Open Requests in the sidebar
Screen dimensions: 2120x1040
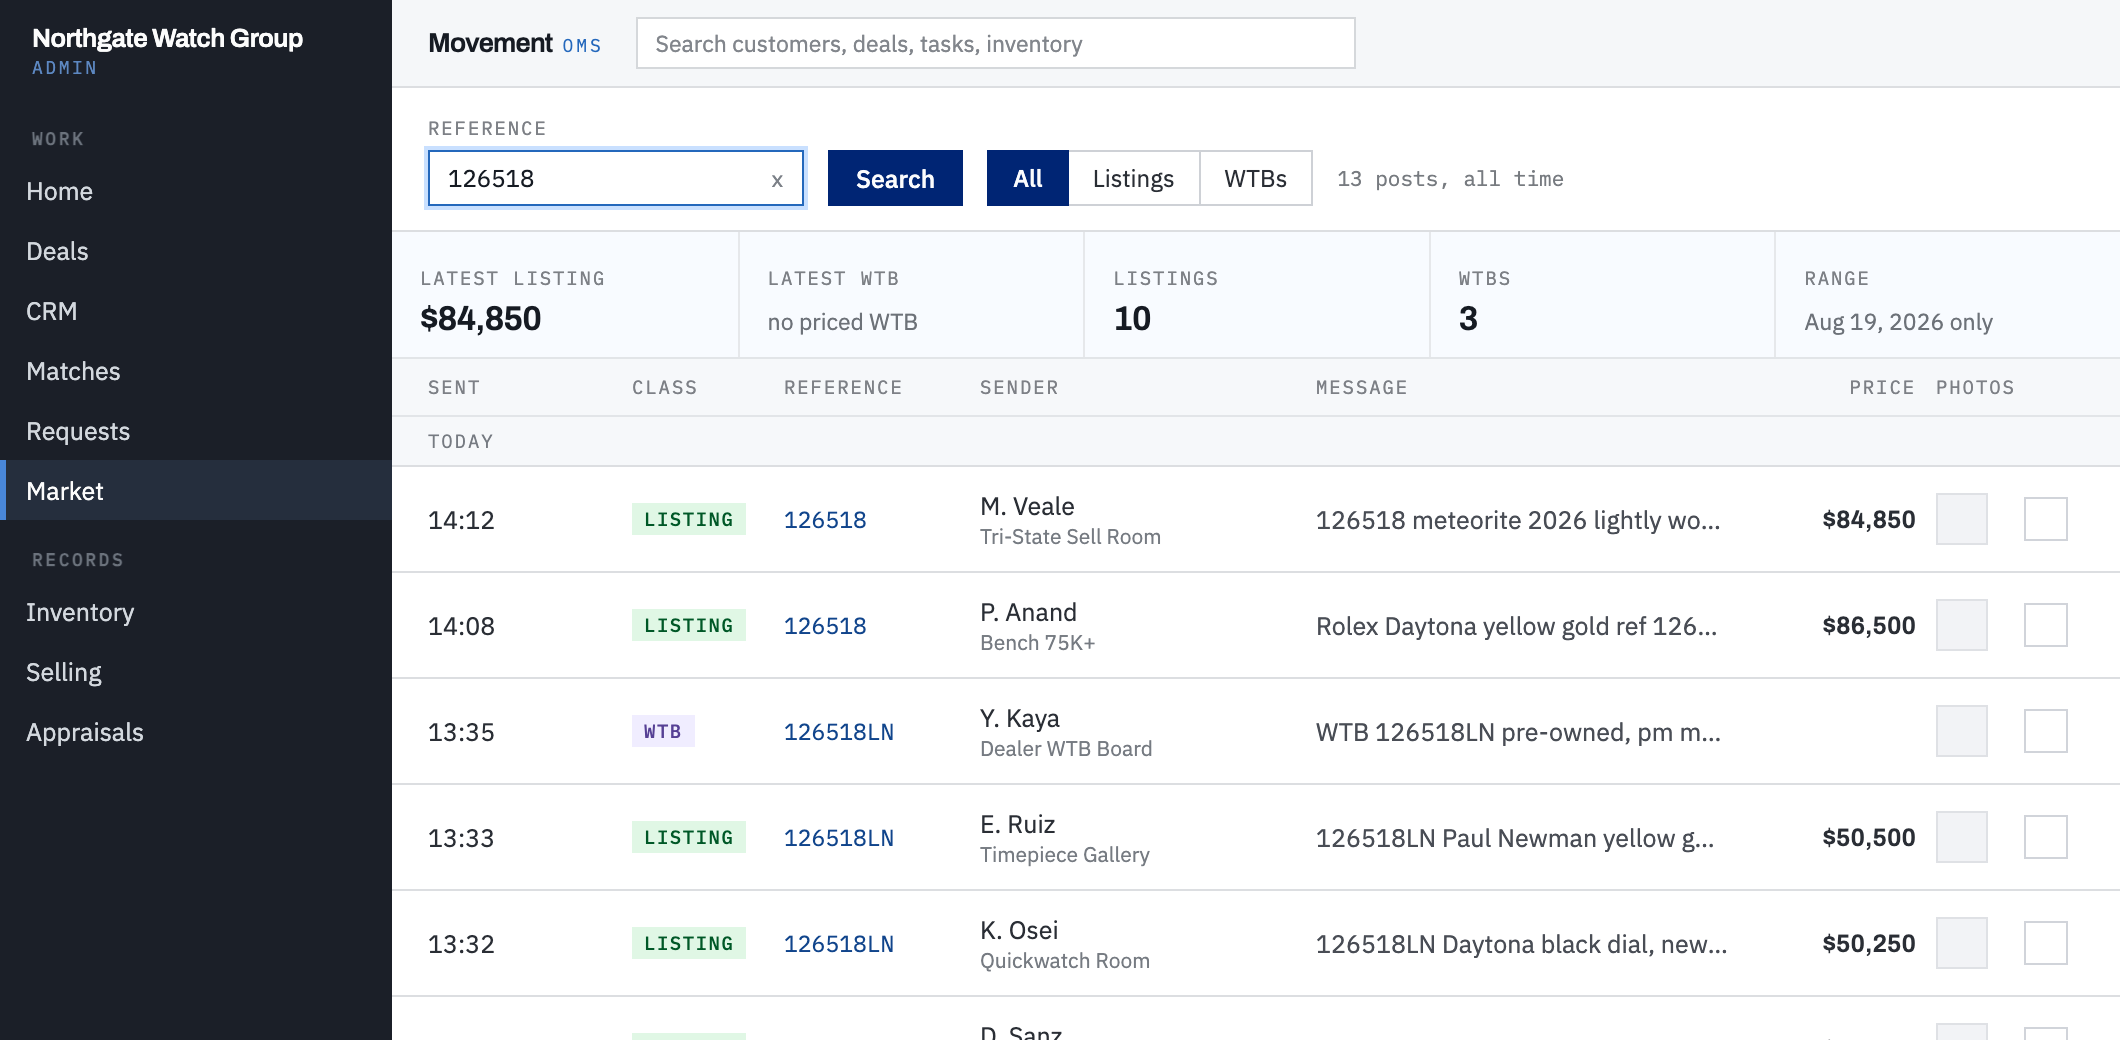pyautogui.click(x=196, y=431)
